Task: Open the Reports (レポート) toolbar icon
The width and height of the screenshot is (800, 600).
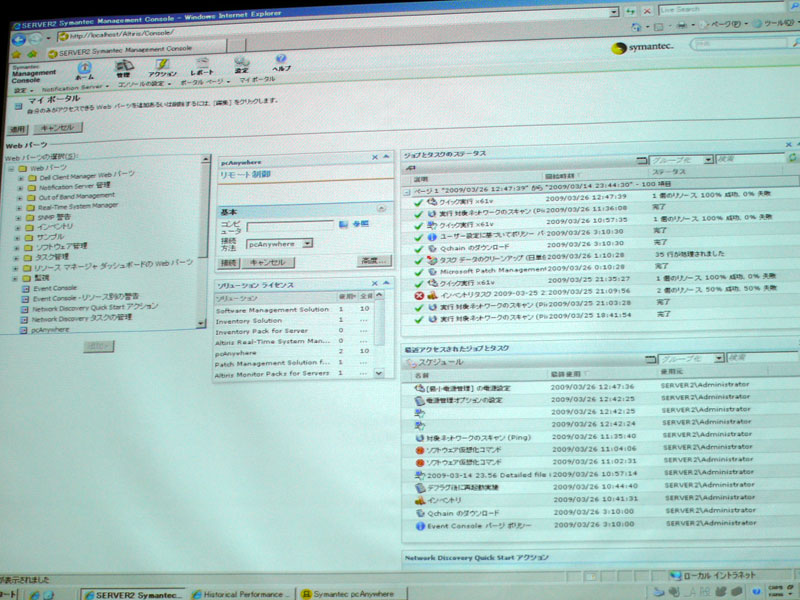Action: tap(202, 66)
